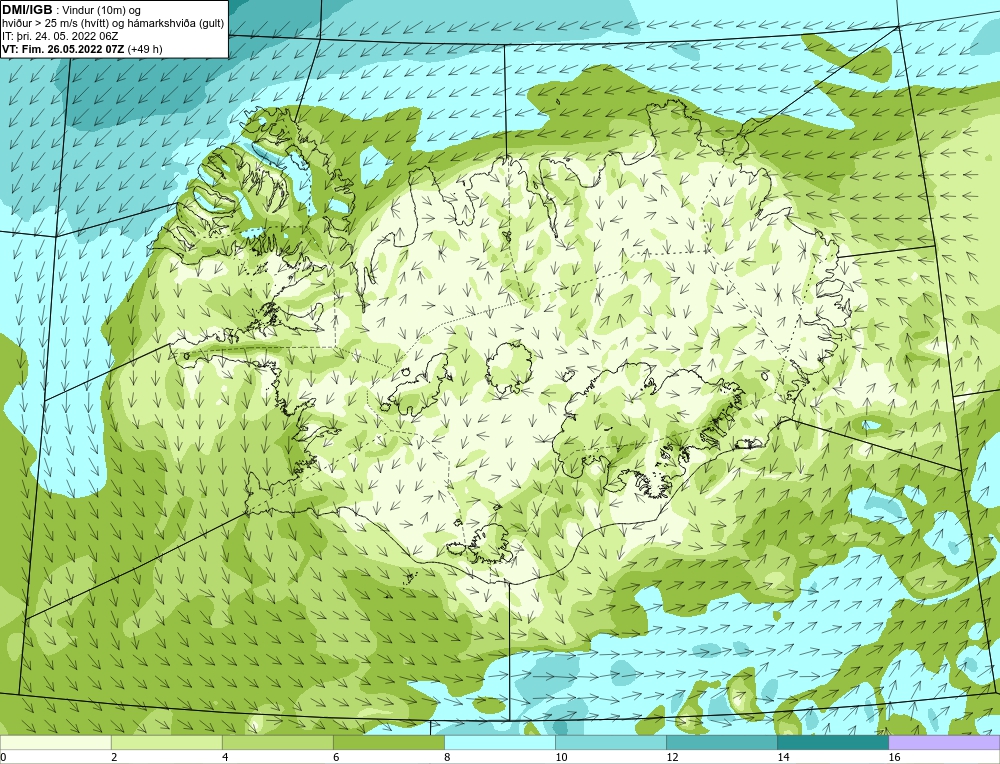Screen dimensions: 1000x764
Task: Select the 4–6 m/s green legend swatch
Action: click(277, 742)
